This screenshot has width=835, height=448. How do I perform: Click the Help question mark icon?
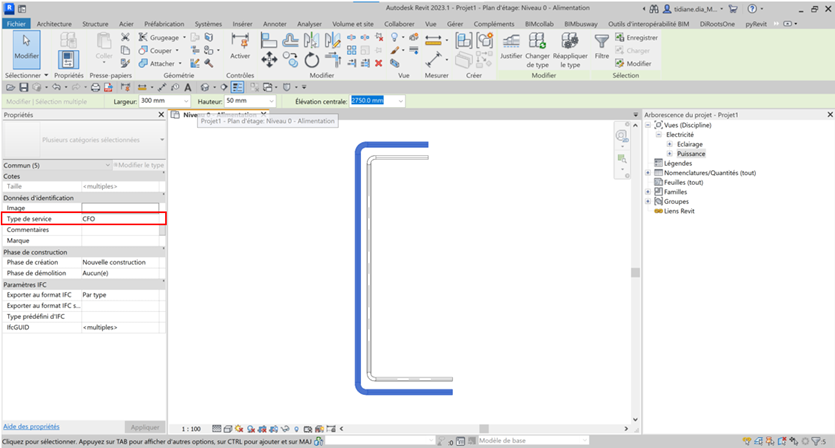pos(755,8)
